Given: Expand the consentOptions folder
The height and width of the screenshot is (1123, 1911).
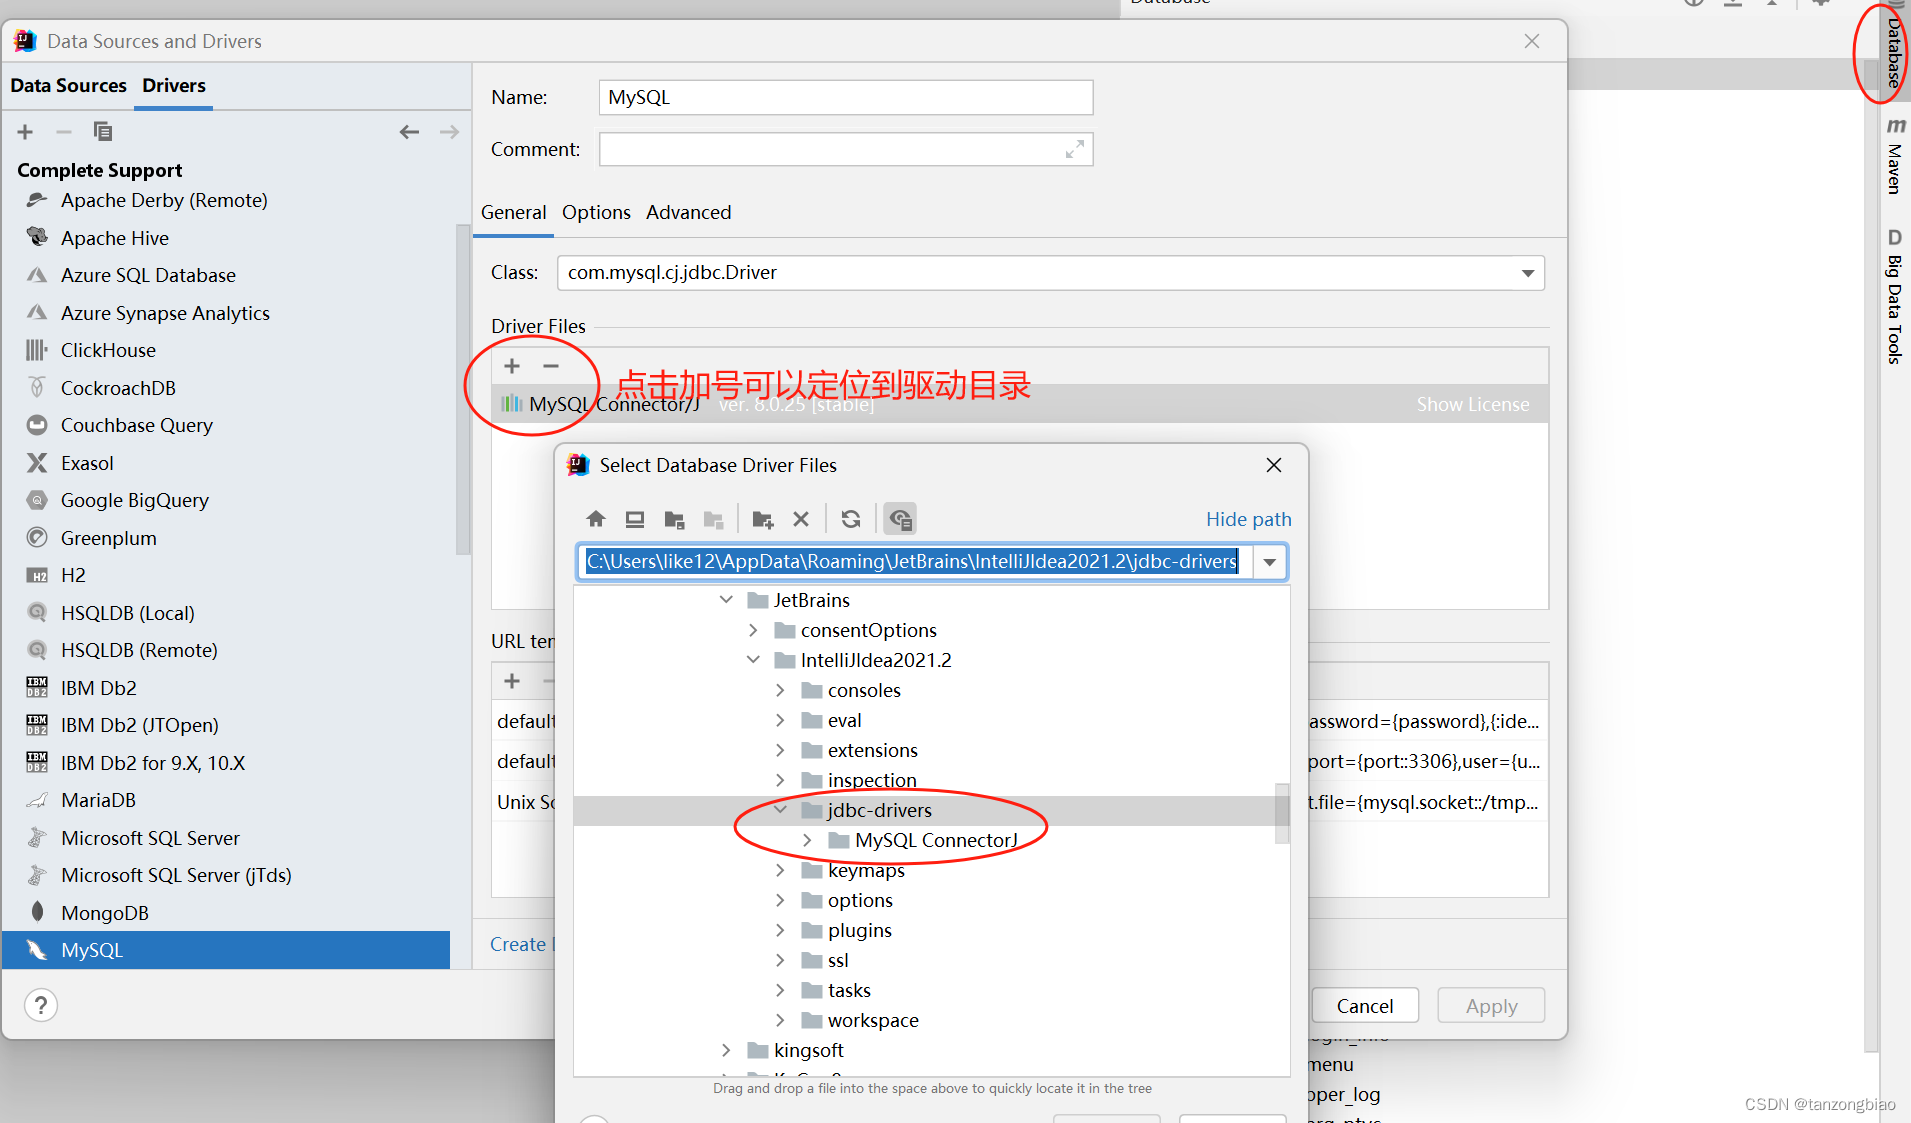Looking at the screenshot, I should [x=754, y=630].
